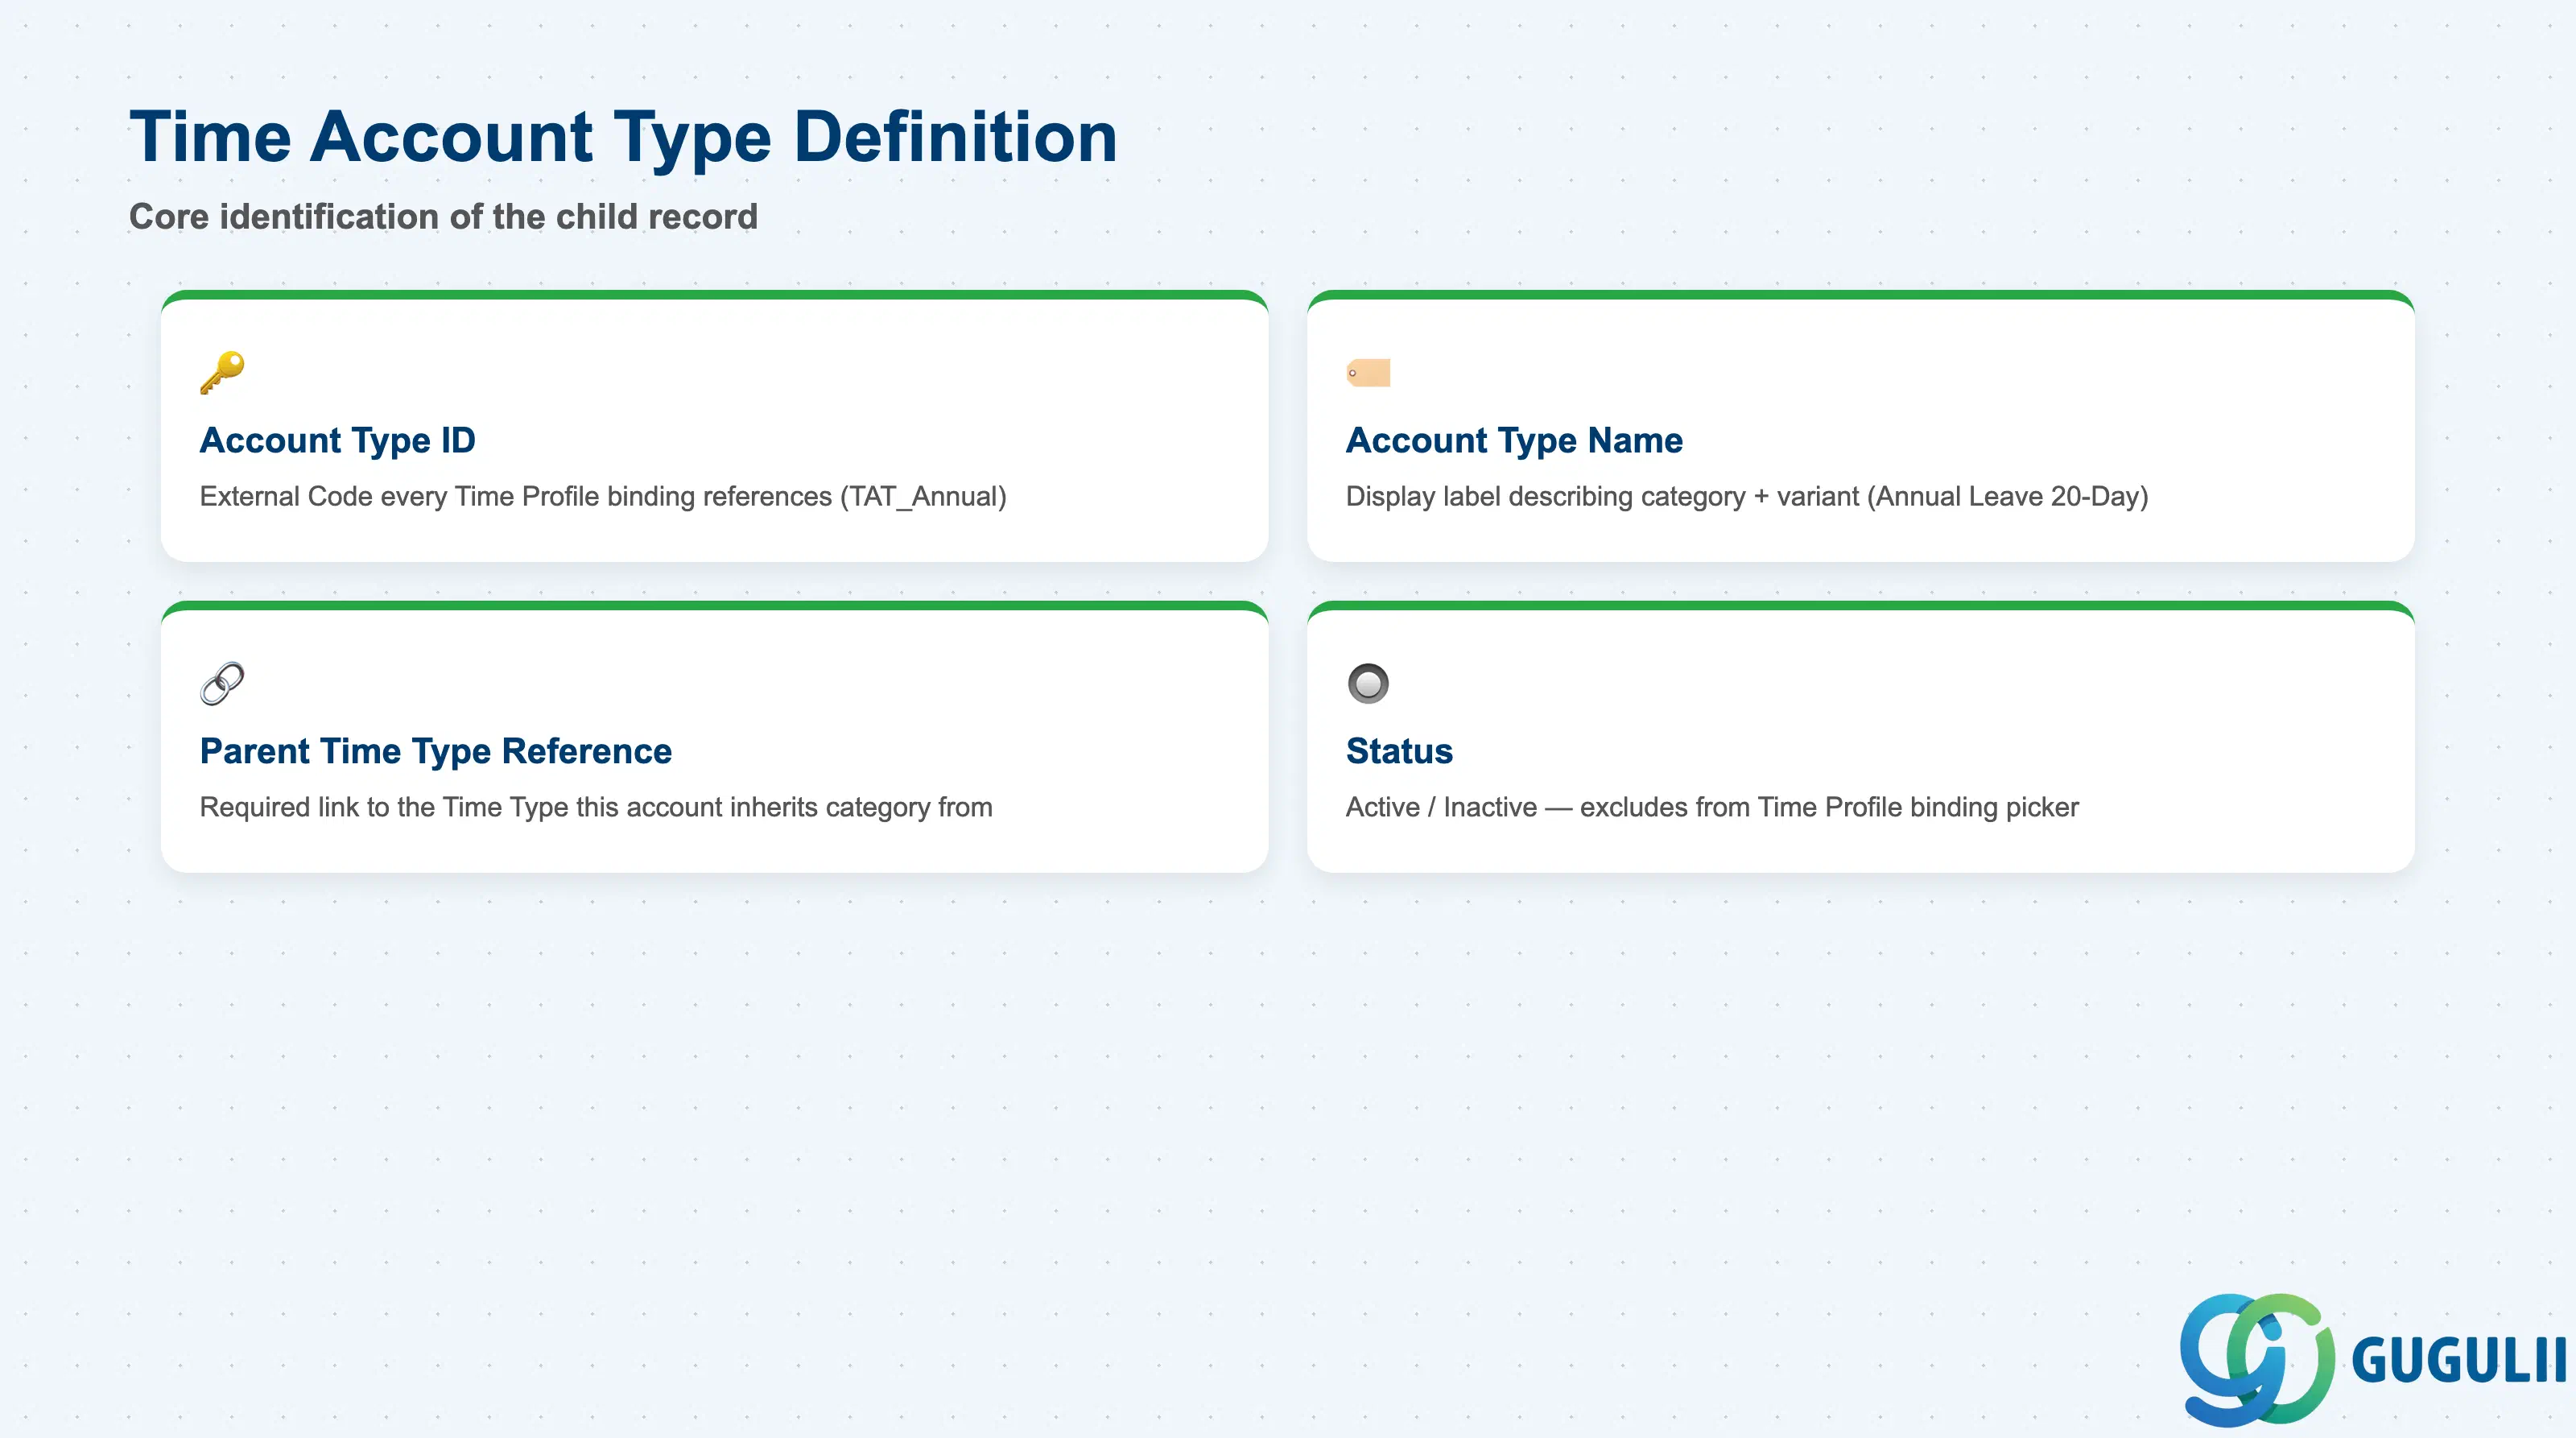The image size is (2576, 1438).
Task: Click the chain link icon above Parent Time Type Reference
Action: pos(222,684)
